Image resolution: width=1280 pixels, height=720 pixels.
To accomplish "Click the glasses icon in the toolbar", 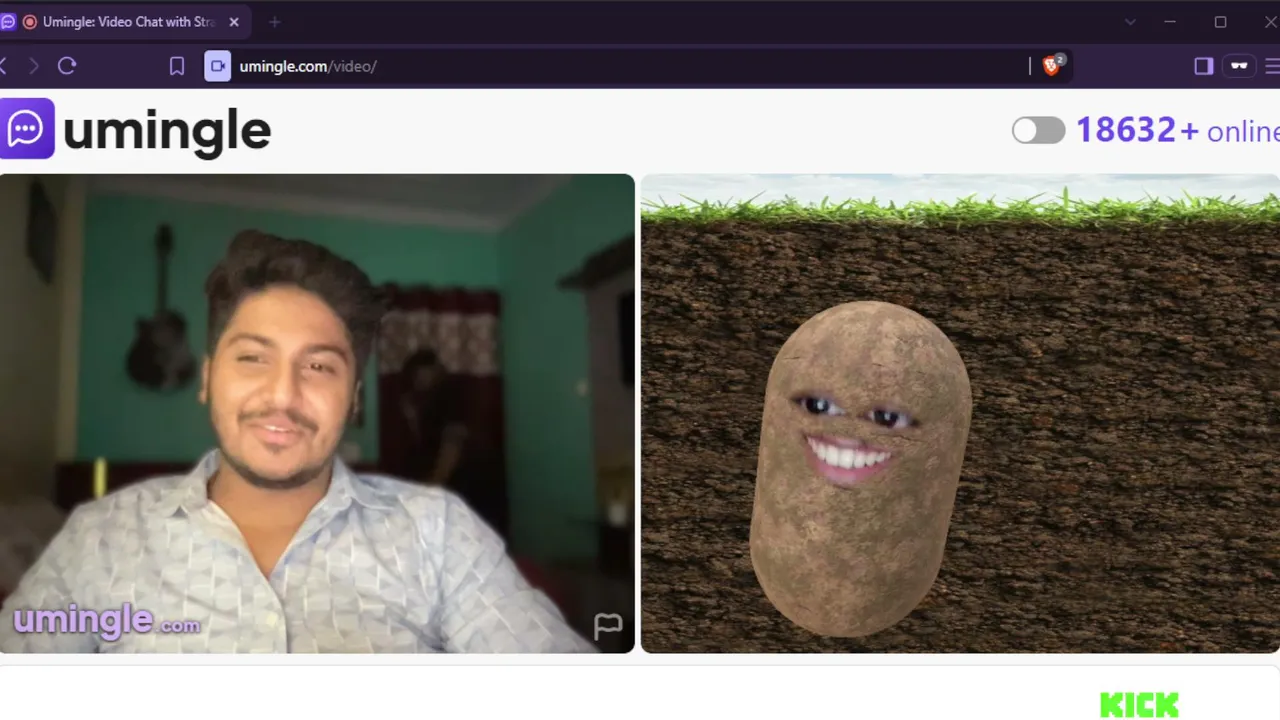I will [x=1240, y=66].
